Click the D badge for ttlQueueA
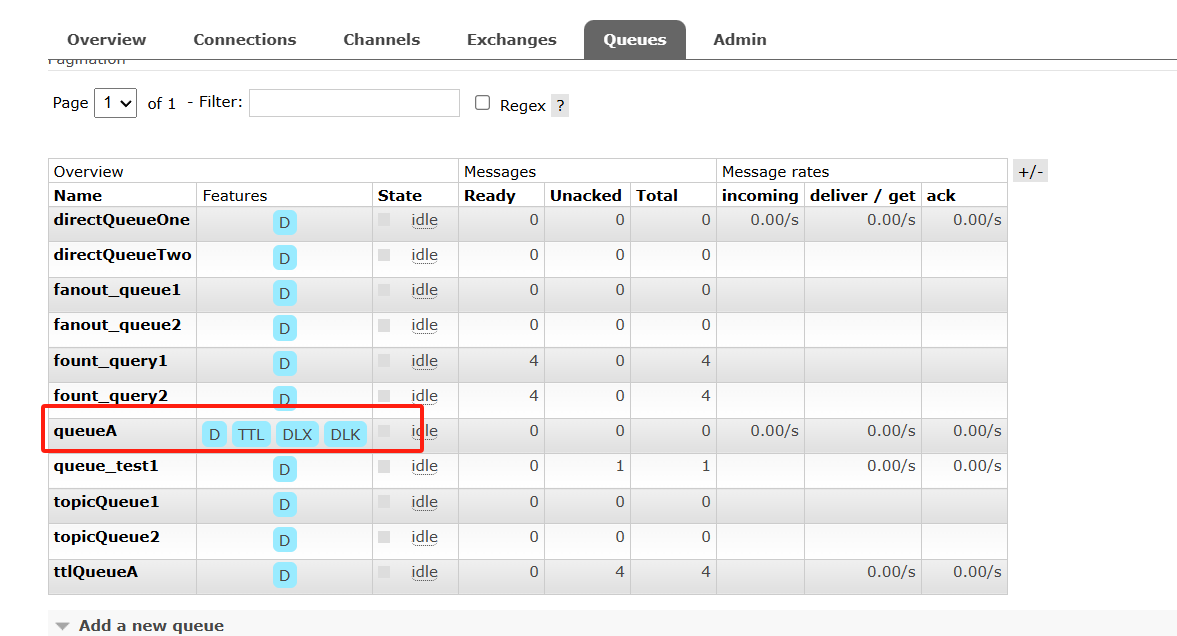 [284, 575]
